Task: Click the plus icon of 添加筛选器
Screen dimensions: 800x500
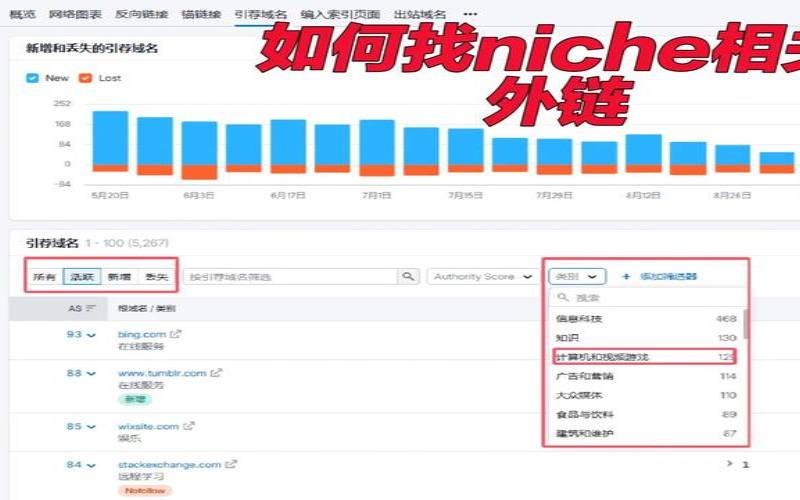Action: click(626, 276)
